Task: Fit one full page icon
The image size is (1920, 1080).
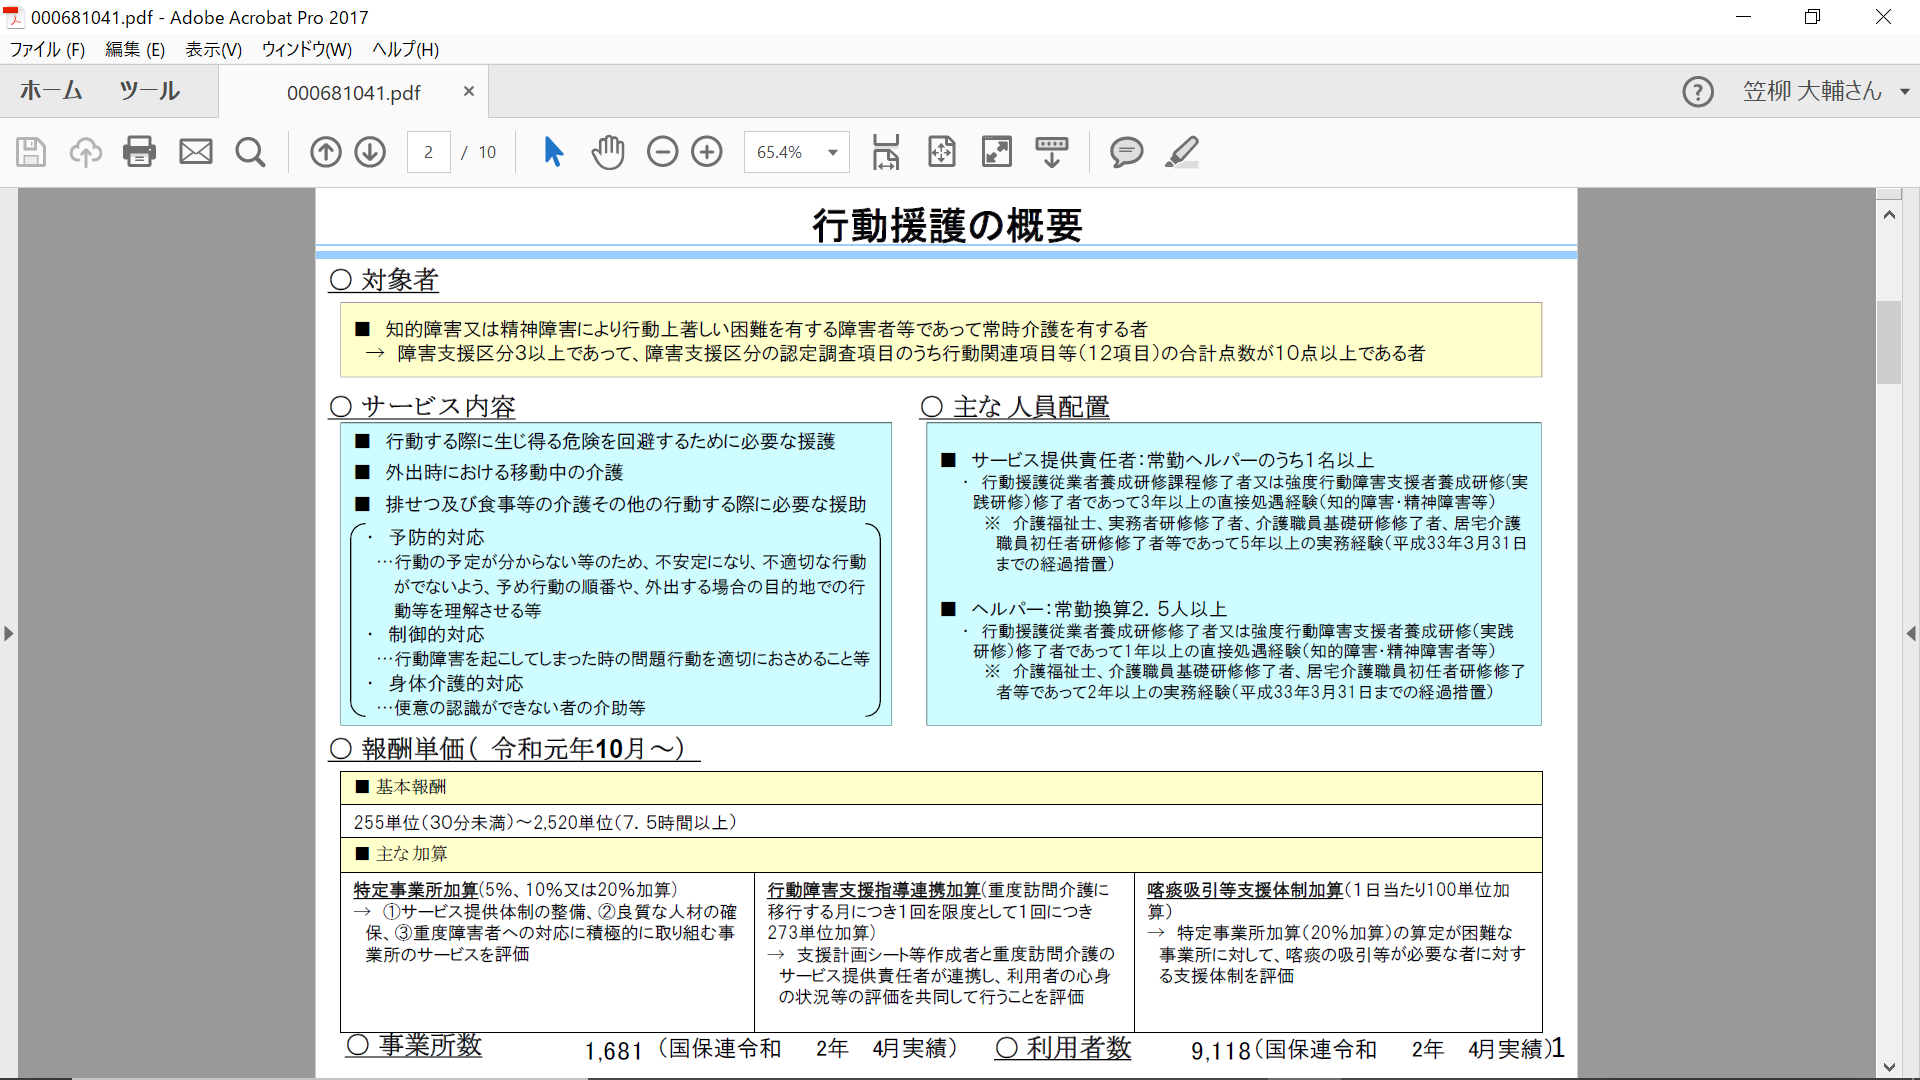Action: point(942,152)
